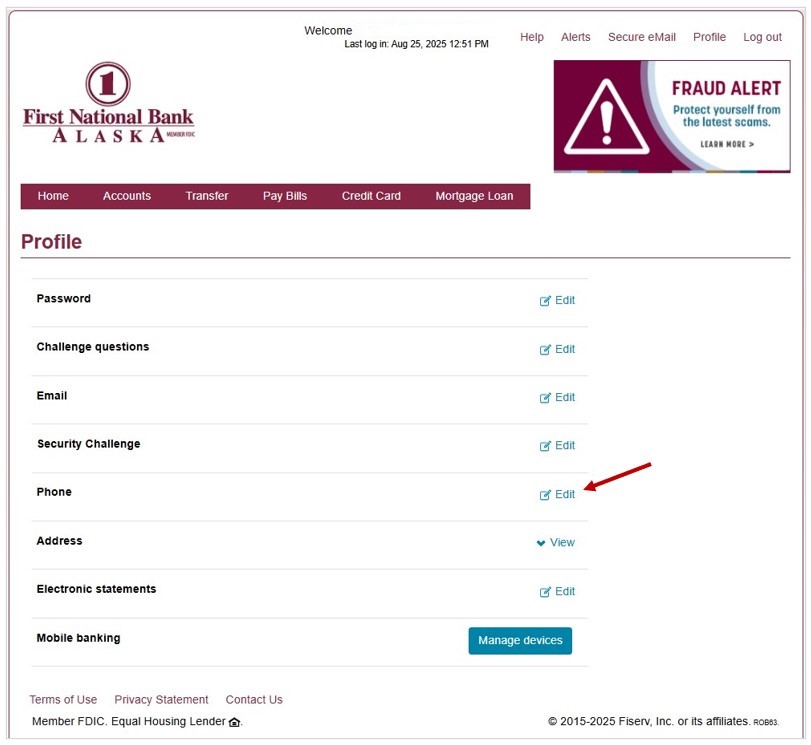The image size is (811, 745).
Task: Select Transfer in the navigation bar
Action: click(x=207, y=196)
